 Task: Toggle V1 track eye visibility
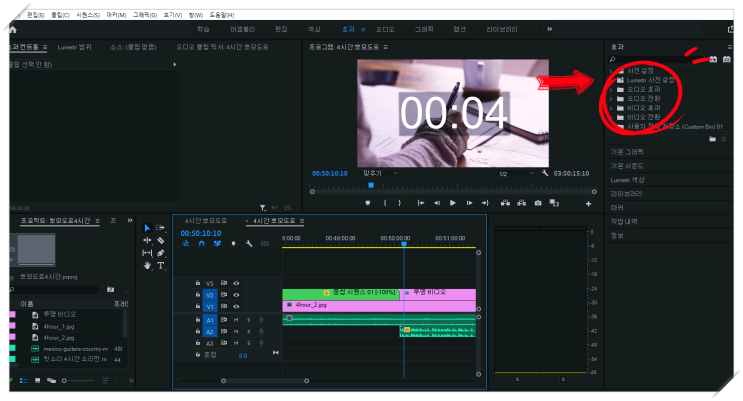pos(236,306)
